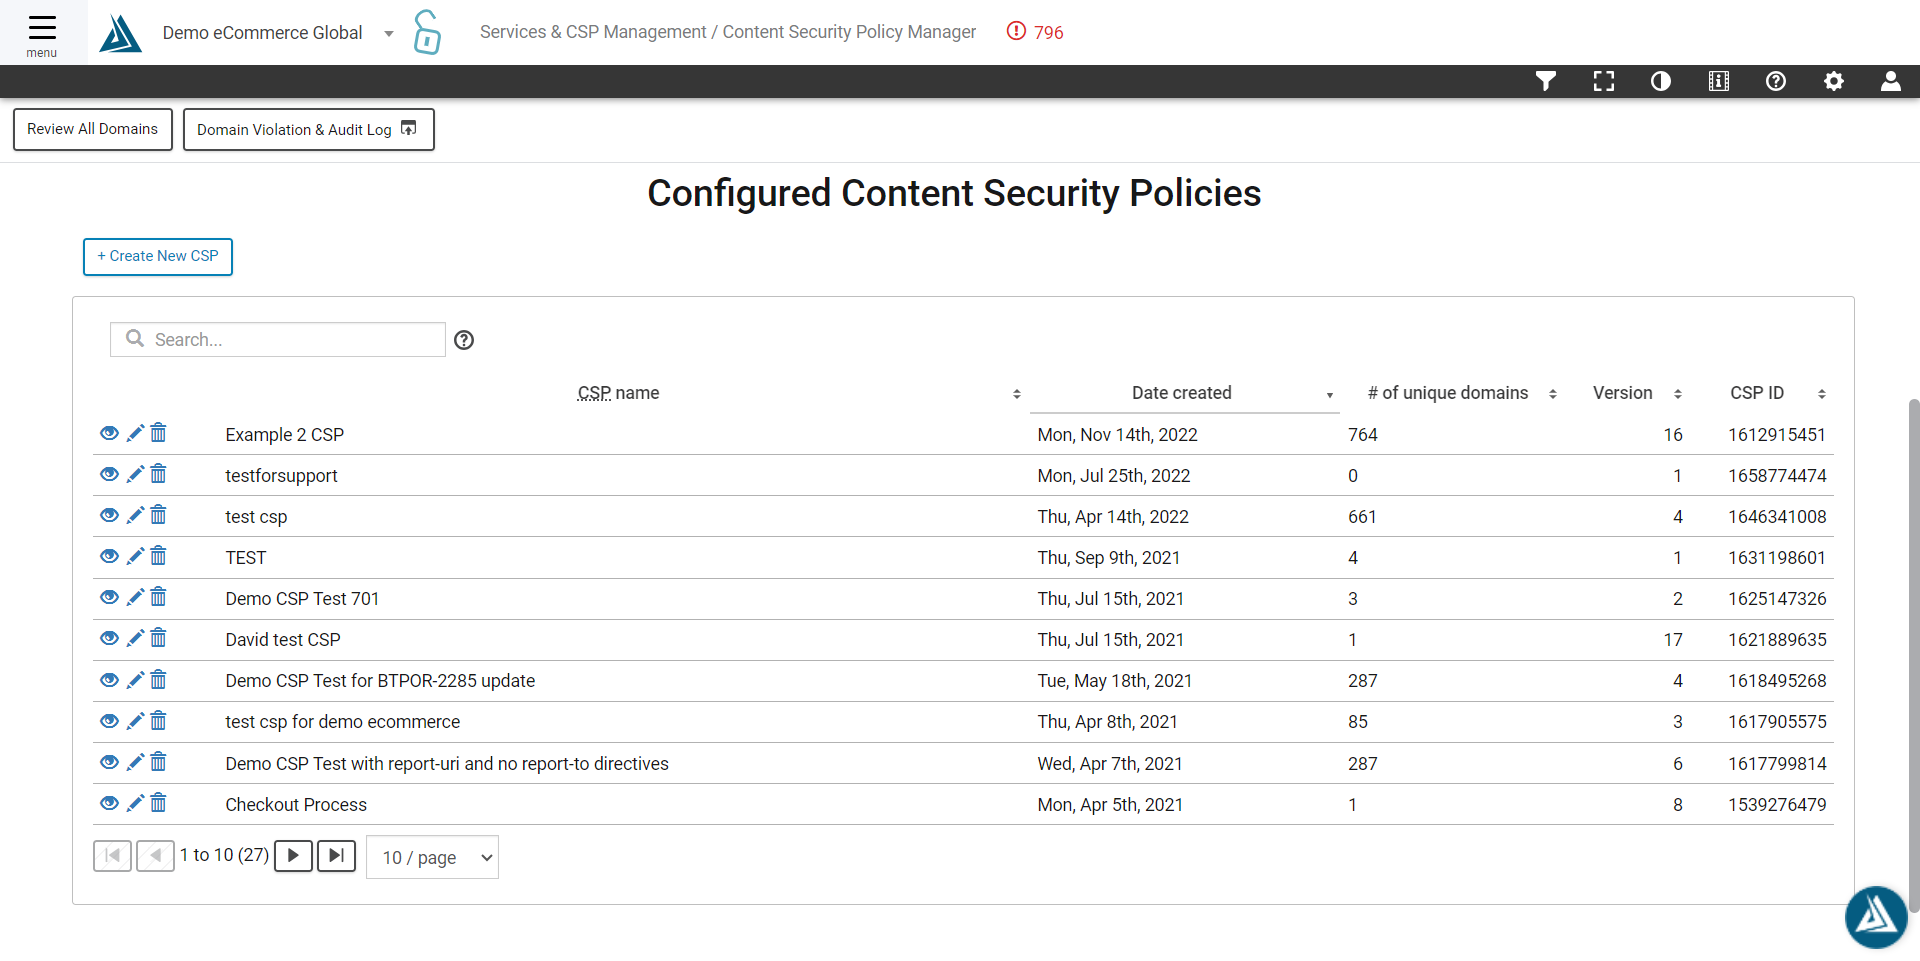Screen dimensions: 1920x961
Task: Click Review All Domains button
Action: click(93, 129)
